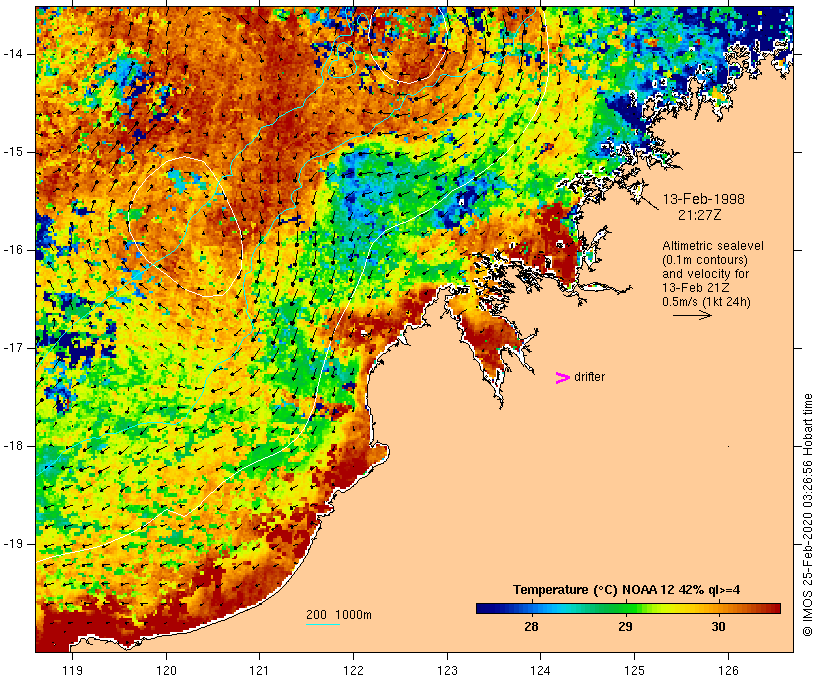Click the IMOS copyright timestamp text
Image resolution: width=820 pixels, height=680 pixels.
[808, 515]
